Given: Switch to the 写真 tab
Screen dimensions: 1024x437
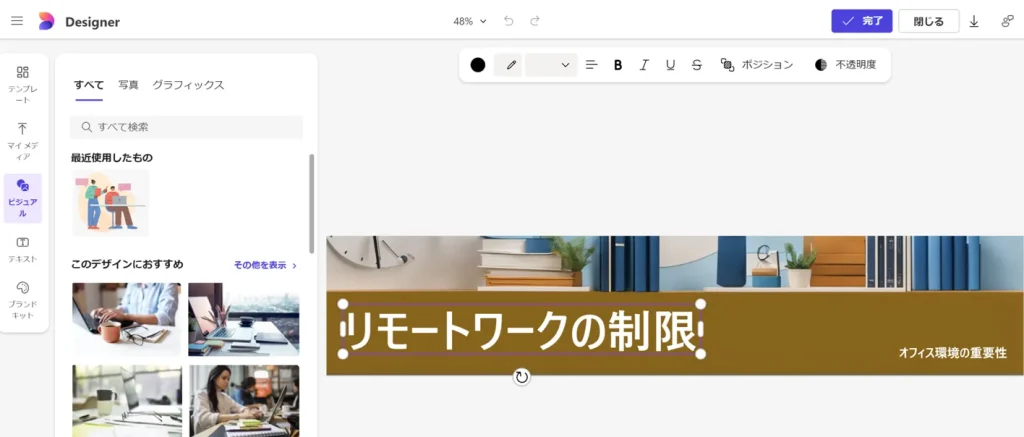Looking at the screenshot, I should click(128, 85).
